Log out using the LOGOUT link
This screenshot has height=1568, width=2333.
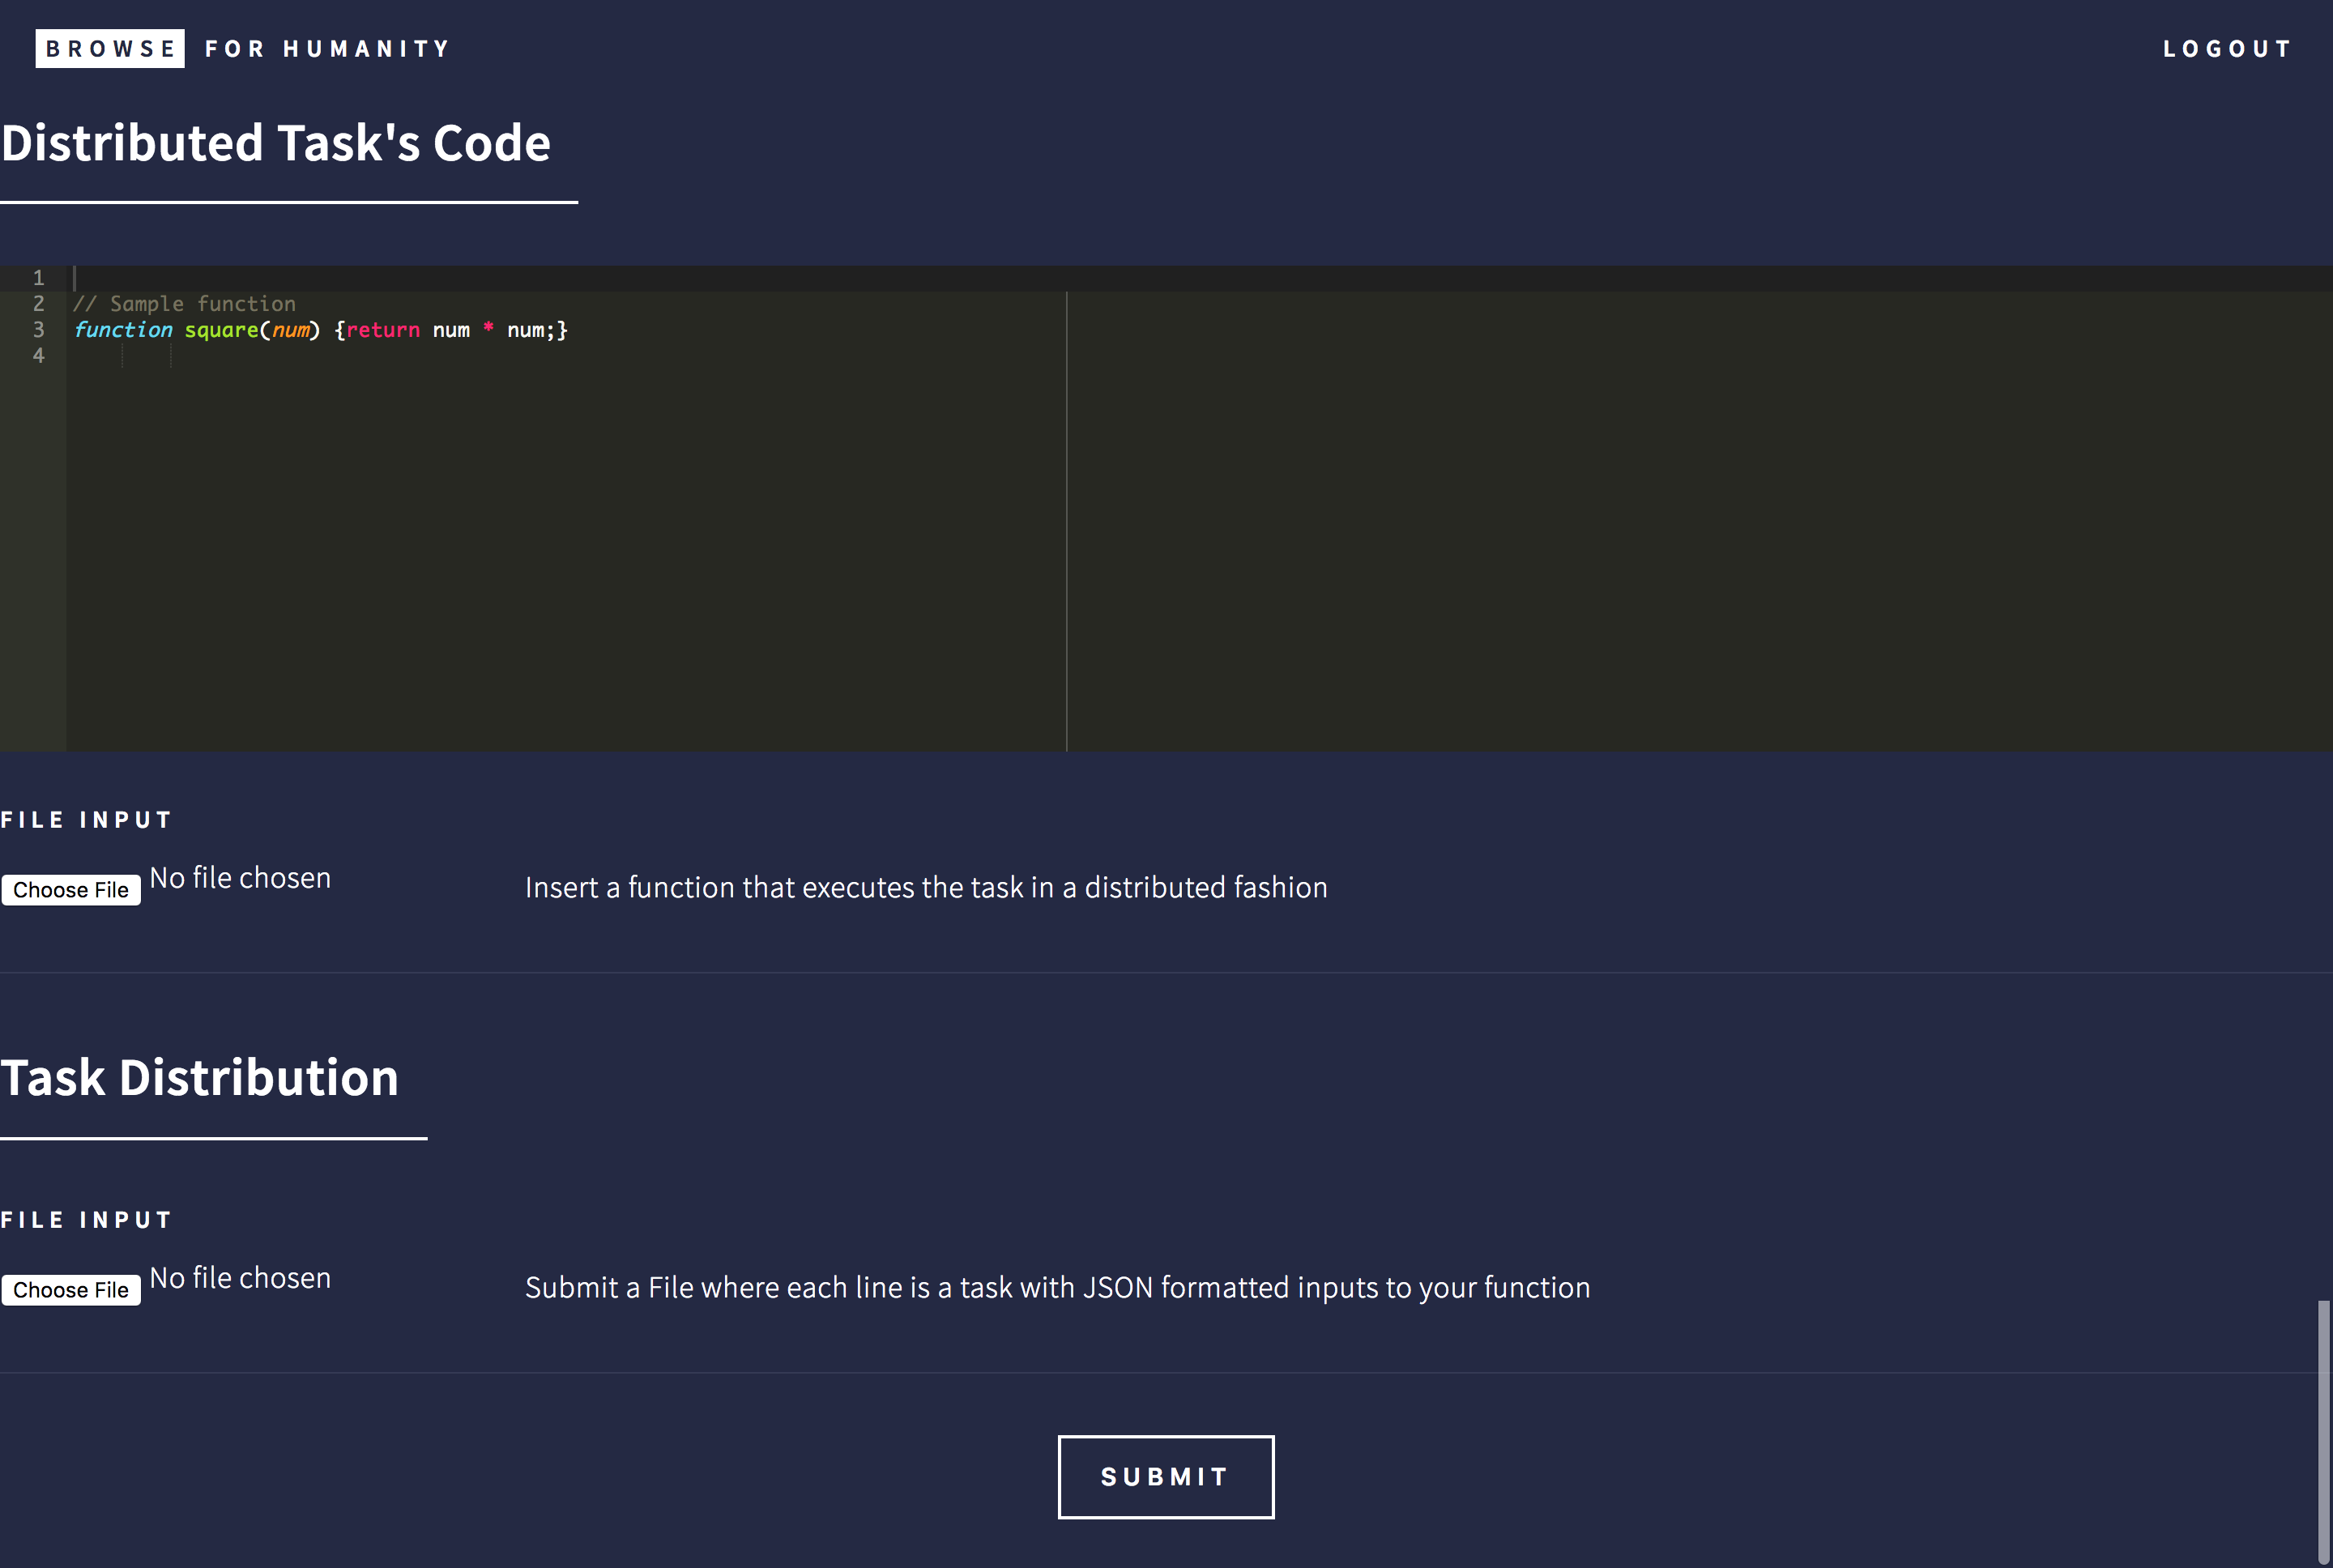2227,48
